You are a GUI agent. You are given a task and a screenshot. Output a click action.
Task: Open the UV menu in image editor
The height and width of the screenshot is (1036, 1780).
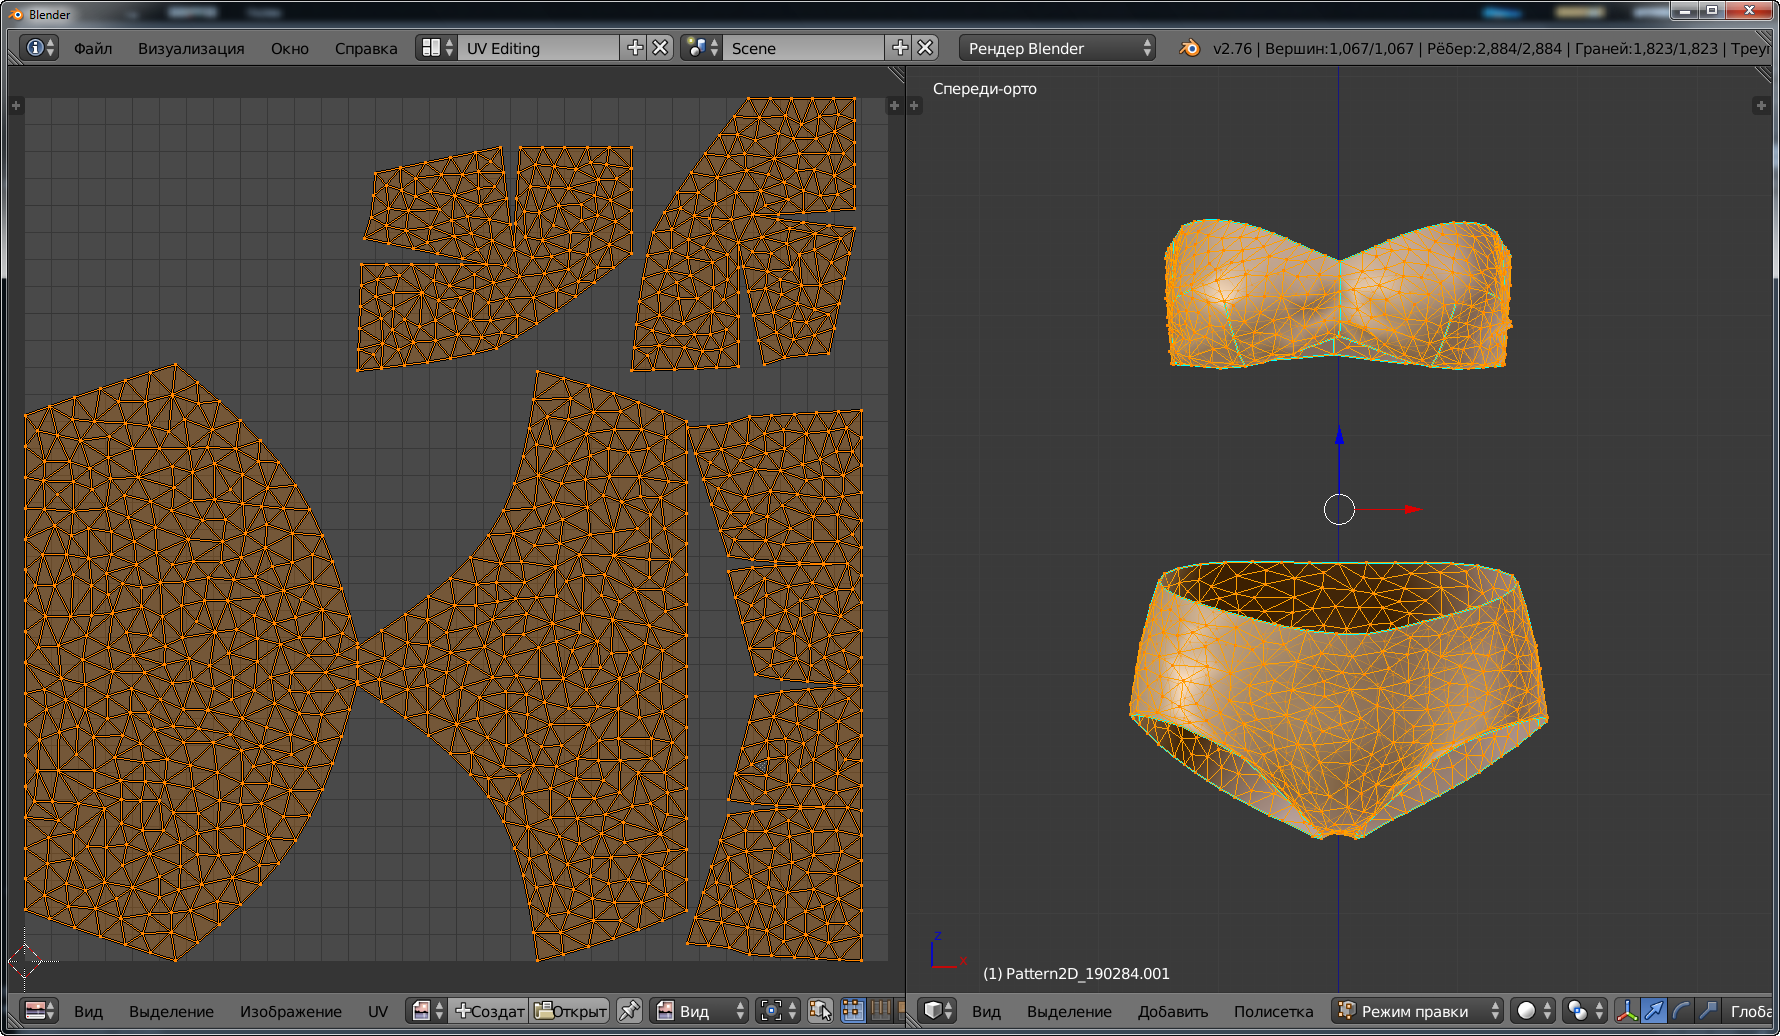coord(377,1011)
